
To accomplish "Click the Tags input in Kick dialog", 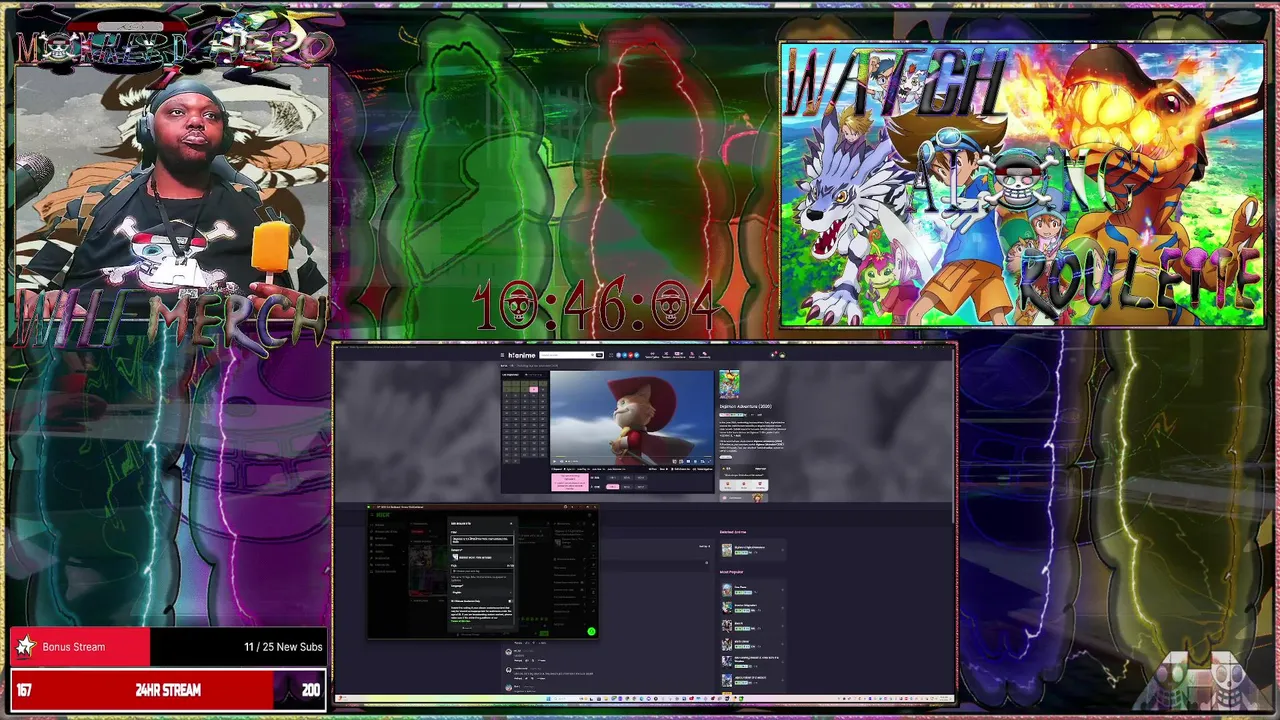I will pyautogui.click(x=482, y=571).
